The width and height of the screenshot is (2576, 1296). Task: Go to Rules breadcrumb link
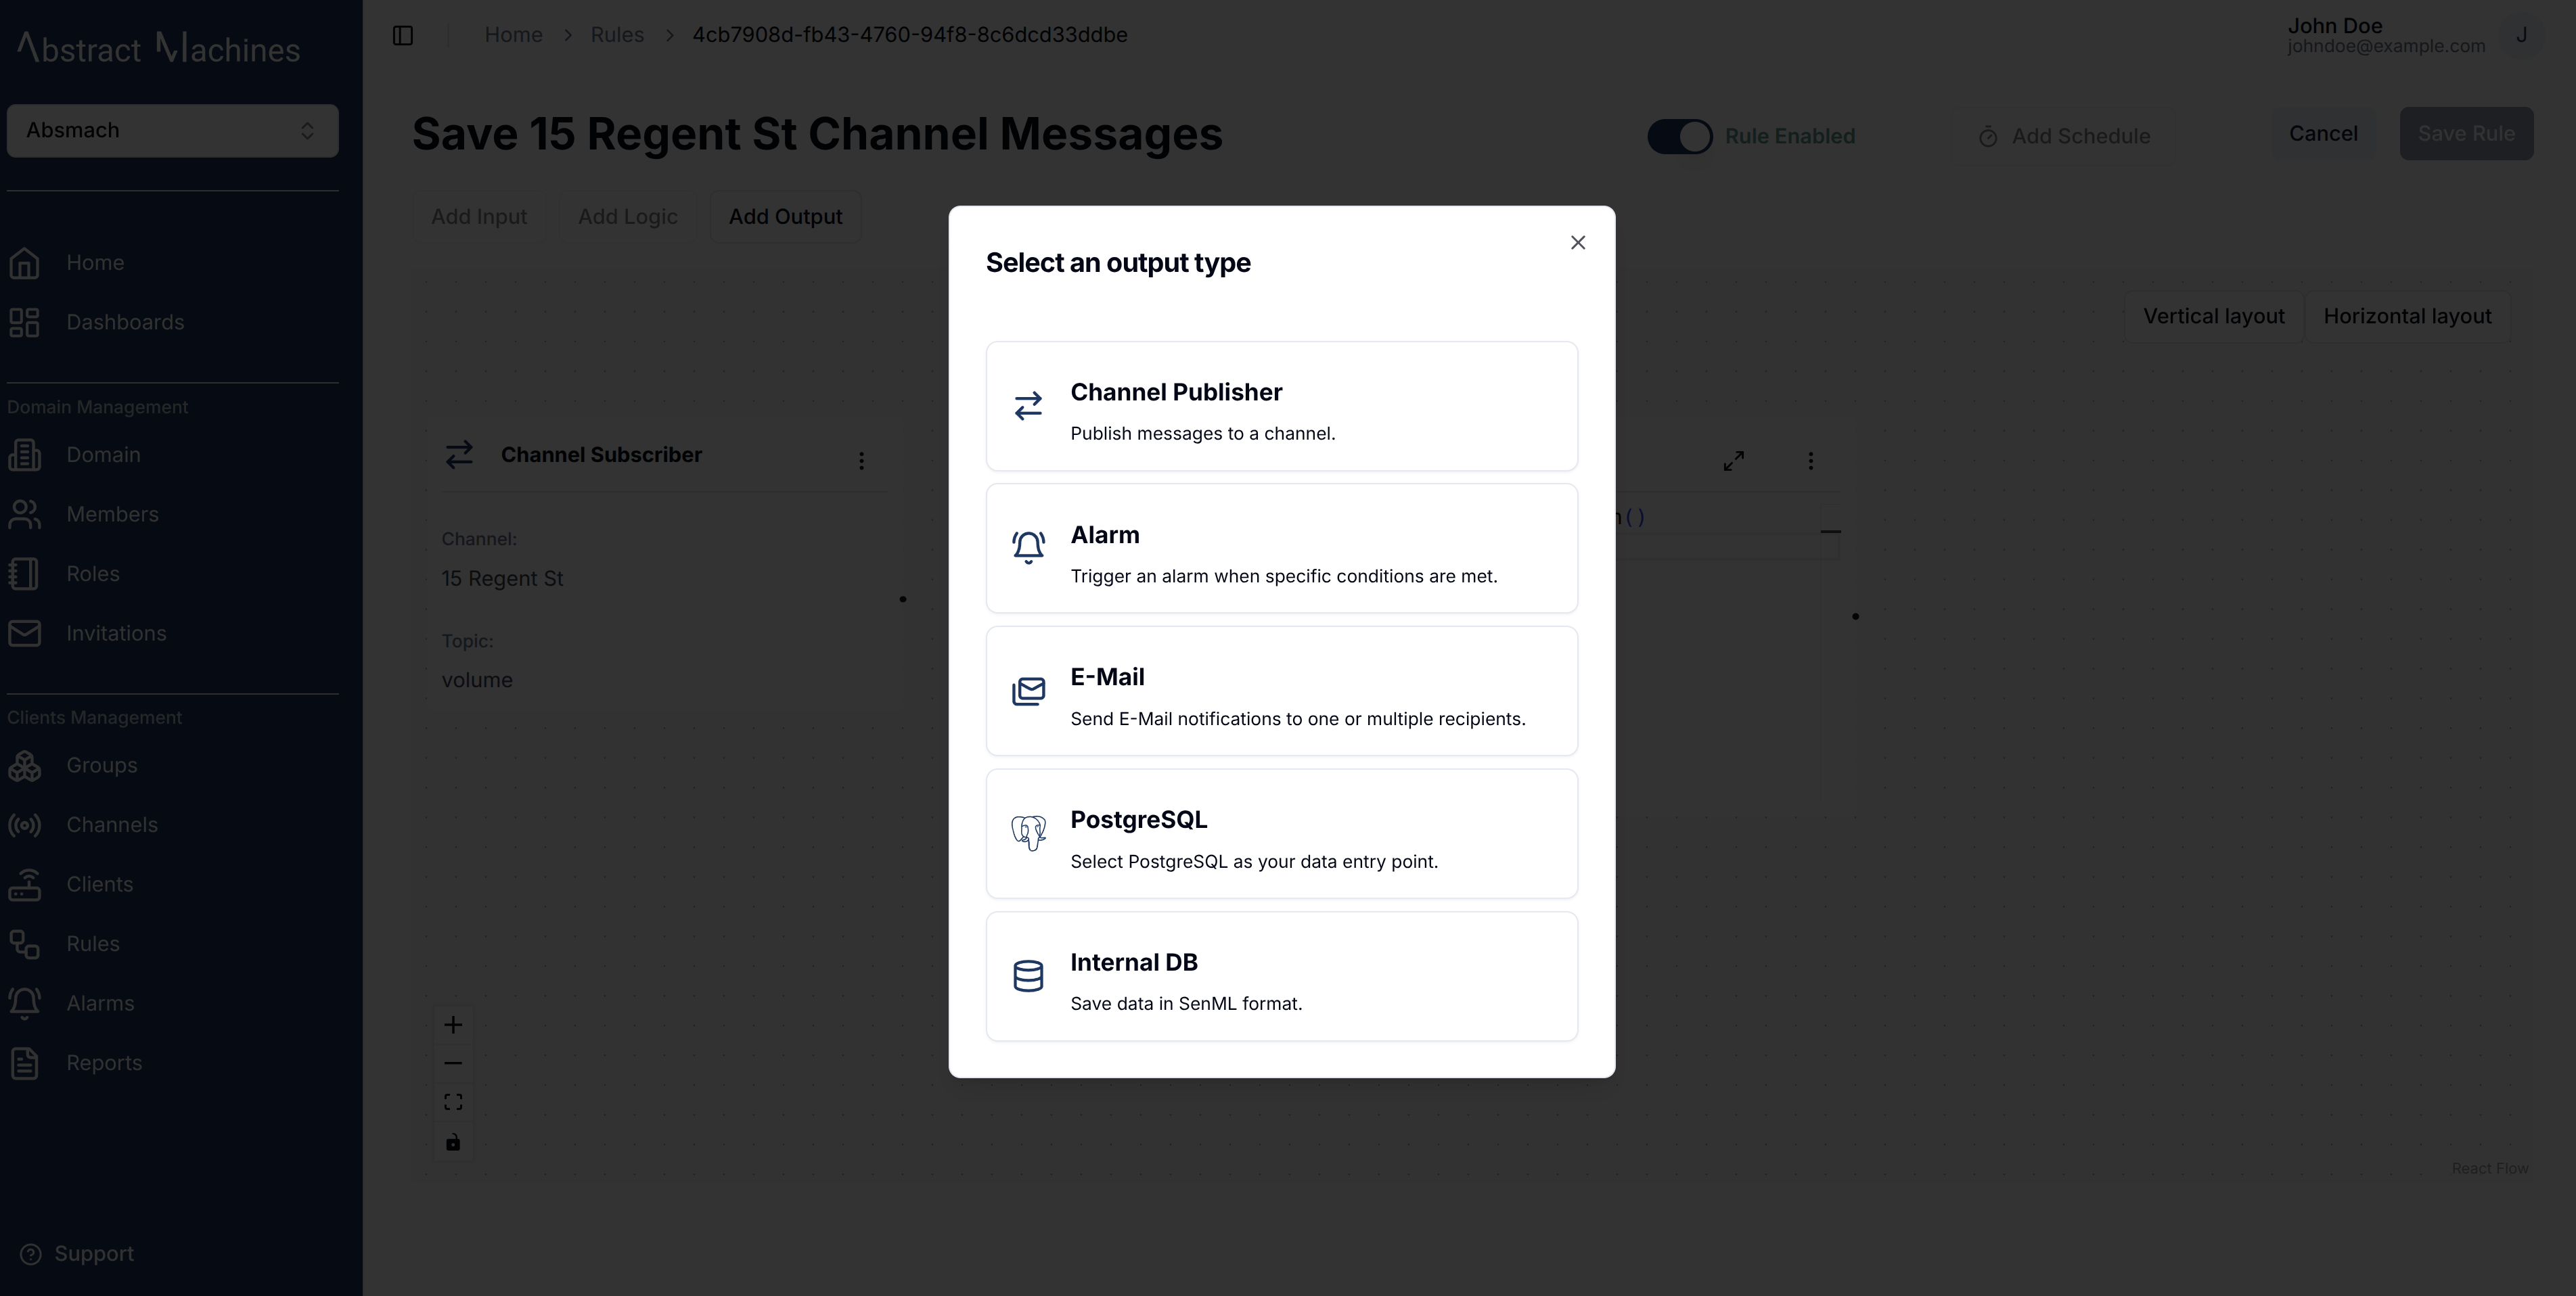(x=617, y=35)
